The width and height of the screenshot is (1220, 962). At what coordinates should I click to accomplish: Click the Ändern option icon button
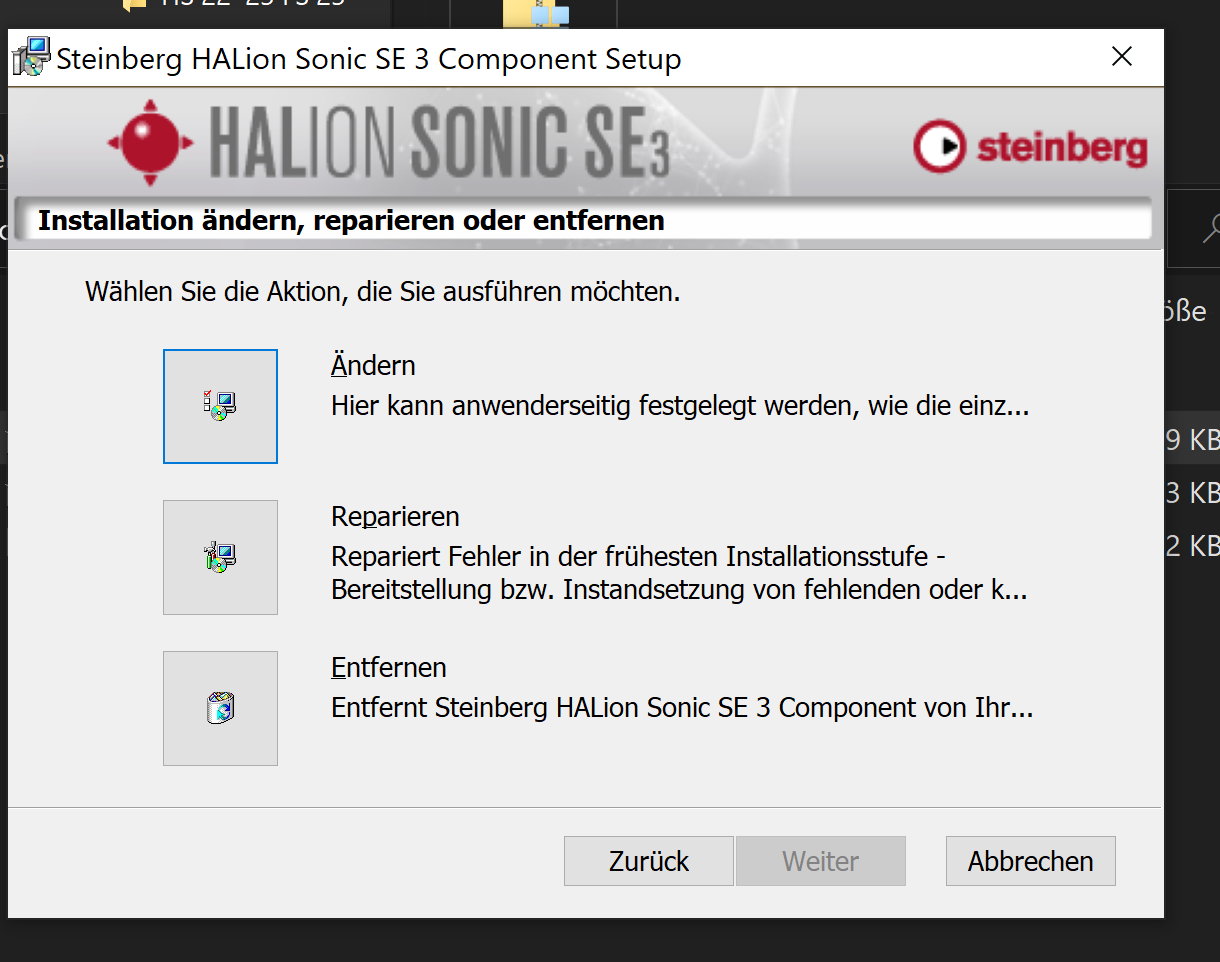pyautogui.click(x=220, y=406)
